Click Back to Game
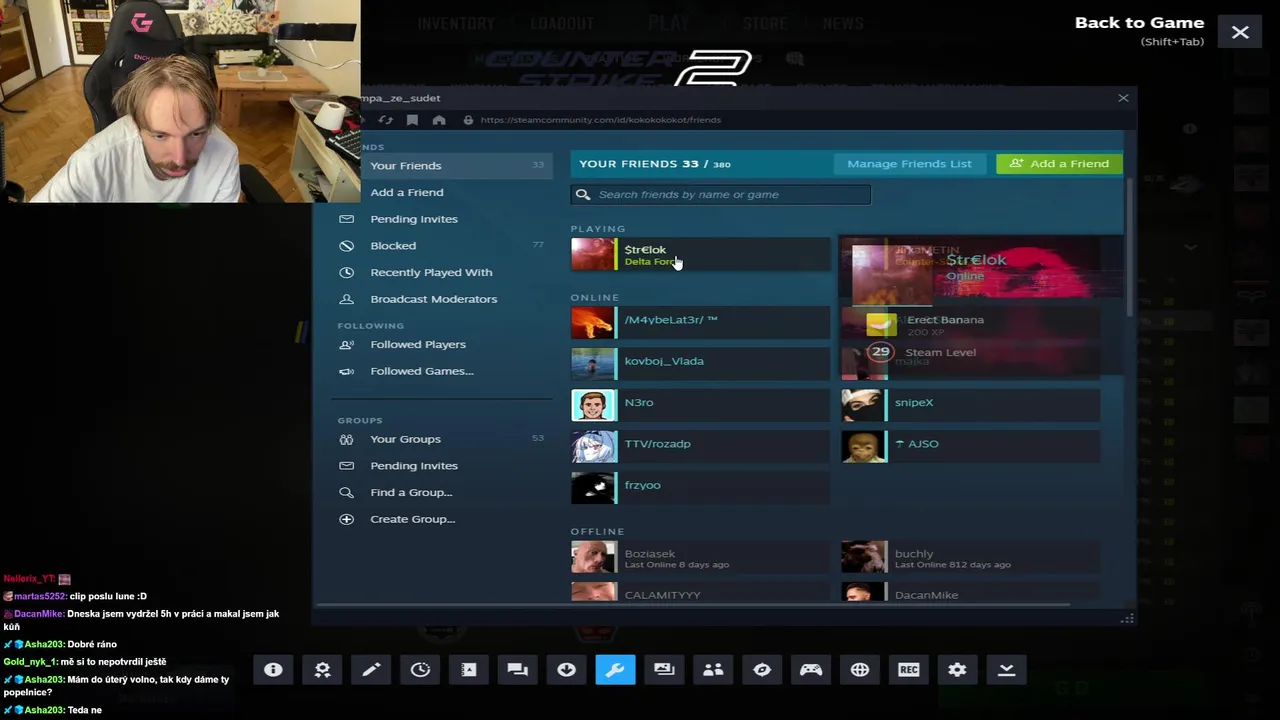1280x720 pixels. coord(1139,23)
